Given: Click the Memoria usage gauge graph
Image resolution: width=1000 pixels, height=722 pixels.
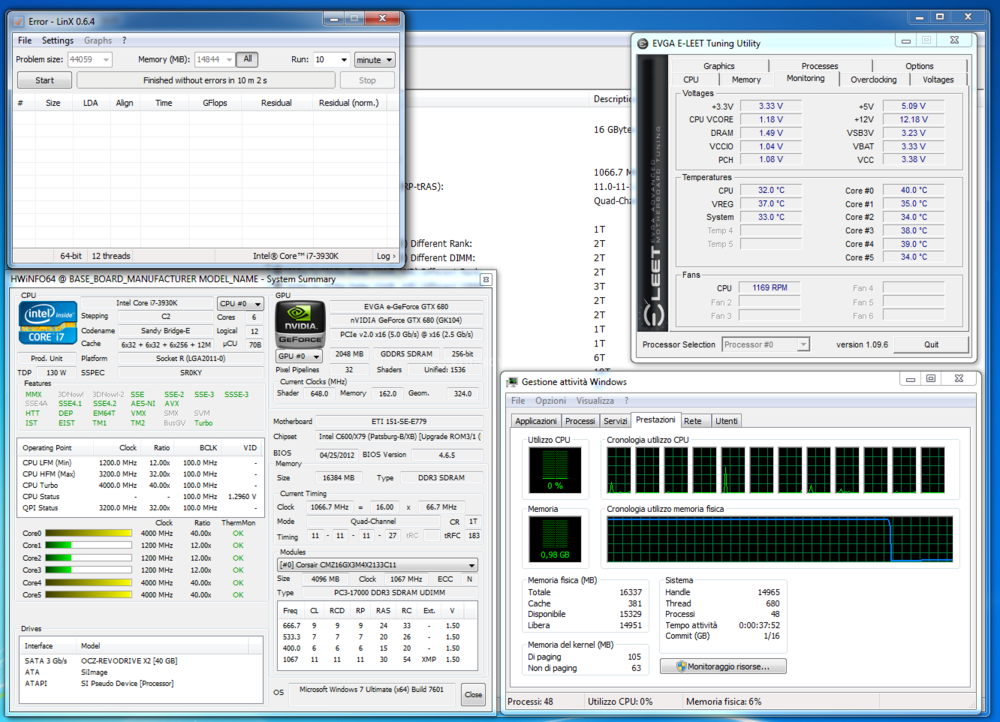Looking at the screenshot, I should 555,540.
